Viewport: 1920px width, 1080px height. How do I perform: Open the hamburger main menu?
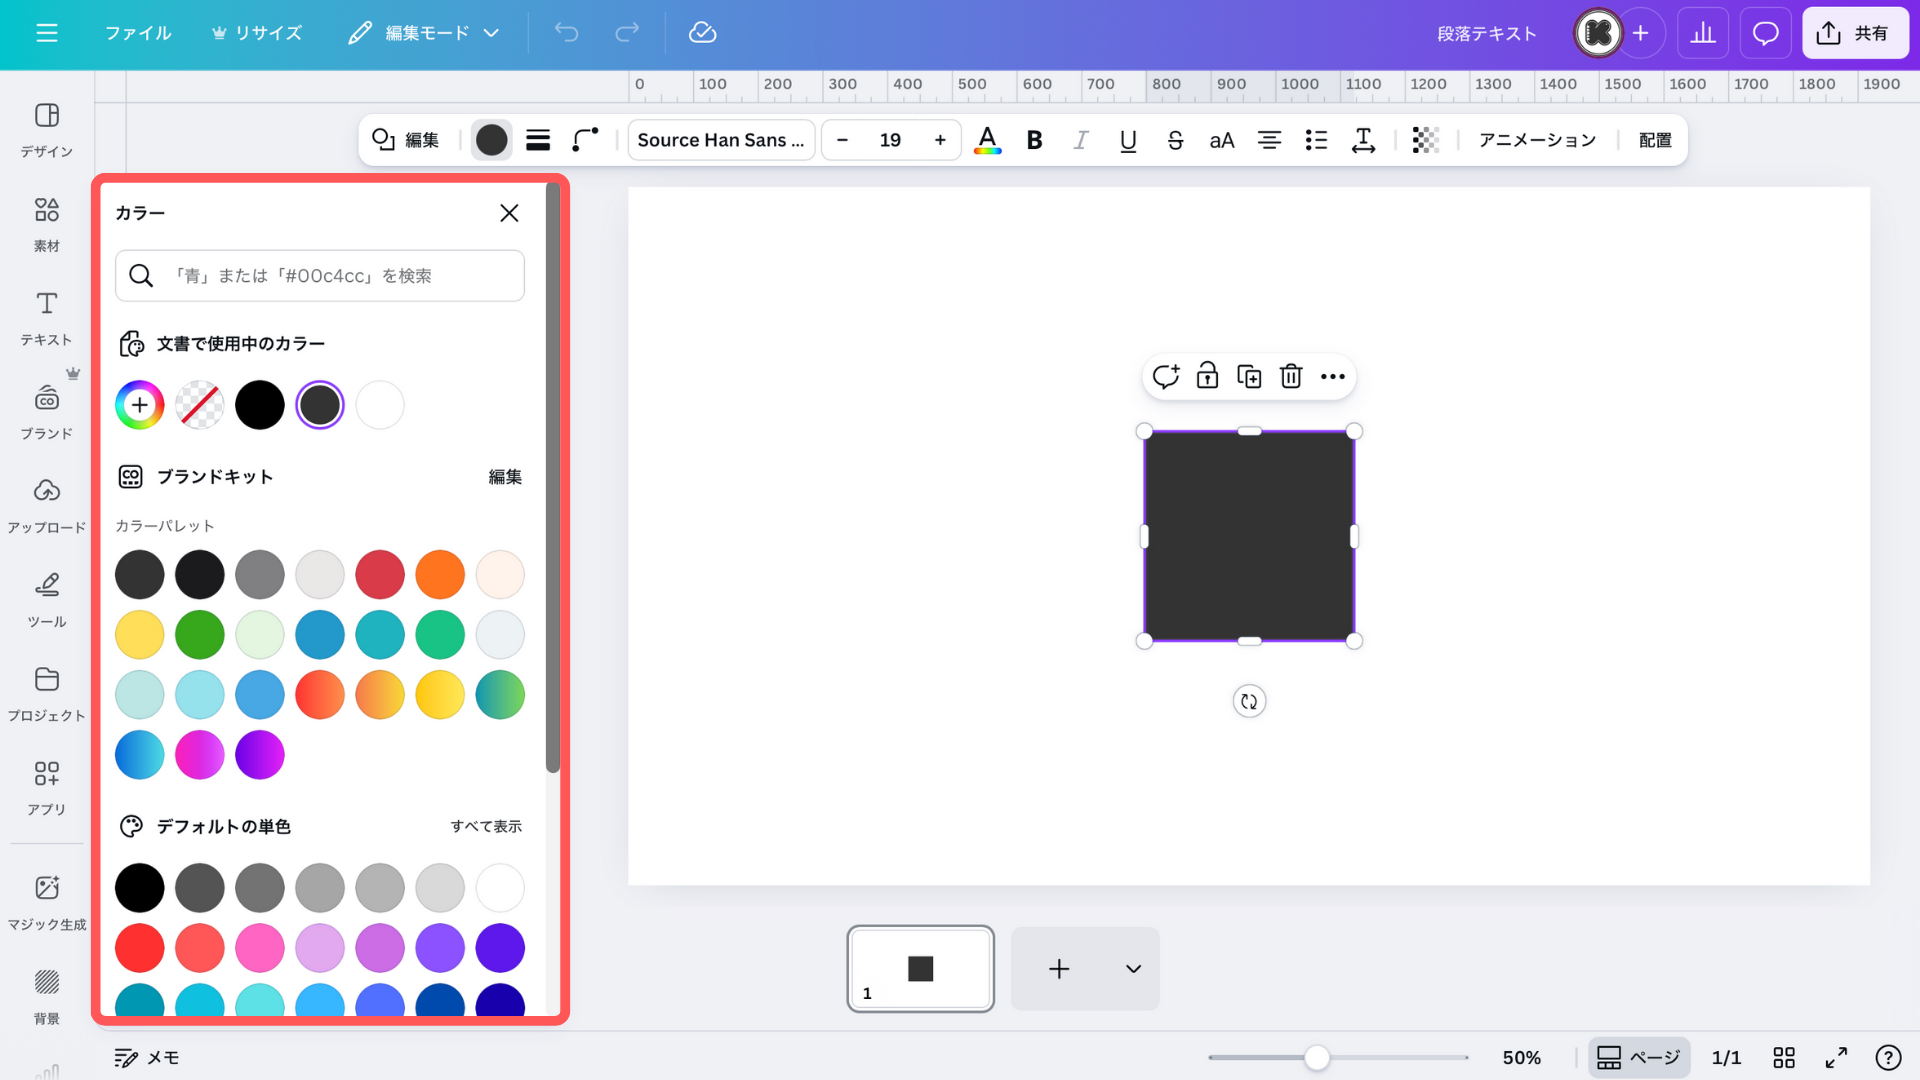(47, 33)
